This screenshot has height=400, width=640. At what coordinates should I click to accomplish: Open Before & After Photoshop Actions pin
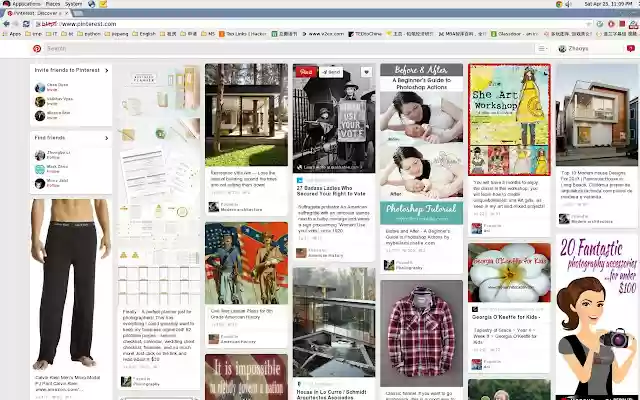point(422,144)
